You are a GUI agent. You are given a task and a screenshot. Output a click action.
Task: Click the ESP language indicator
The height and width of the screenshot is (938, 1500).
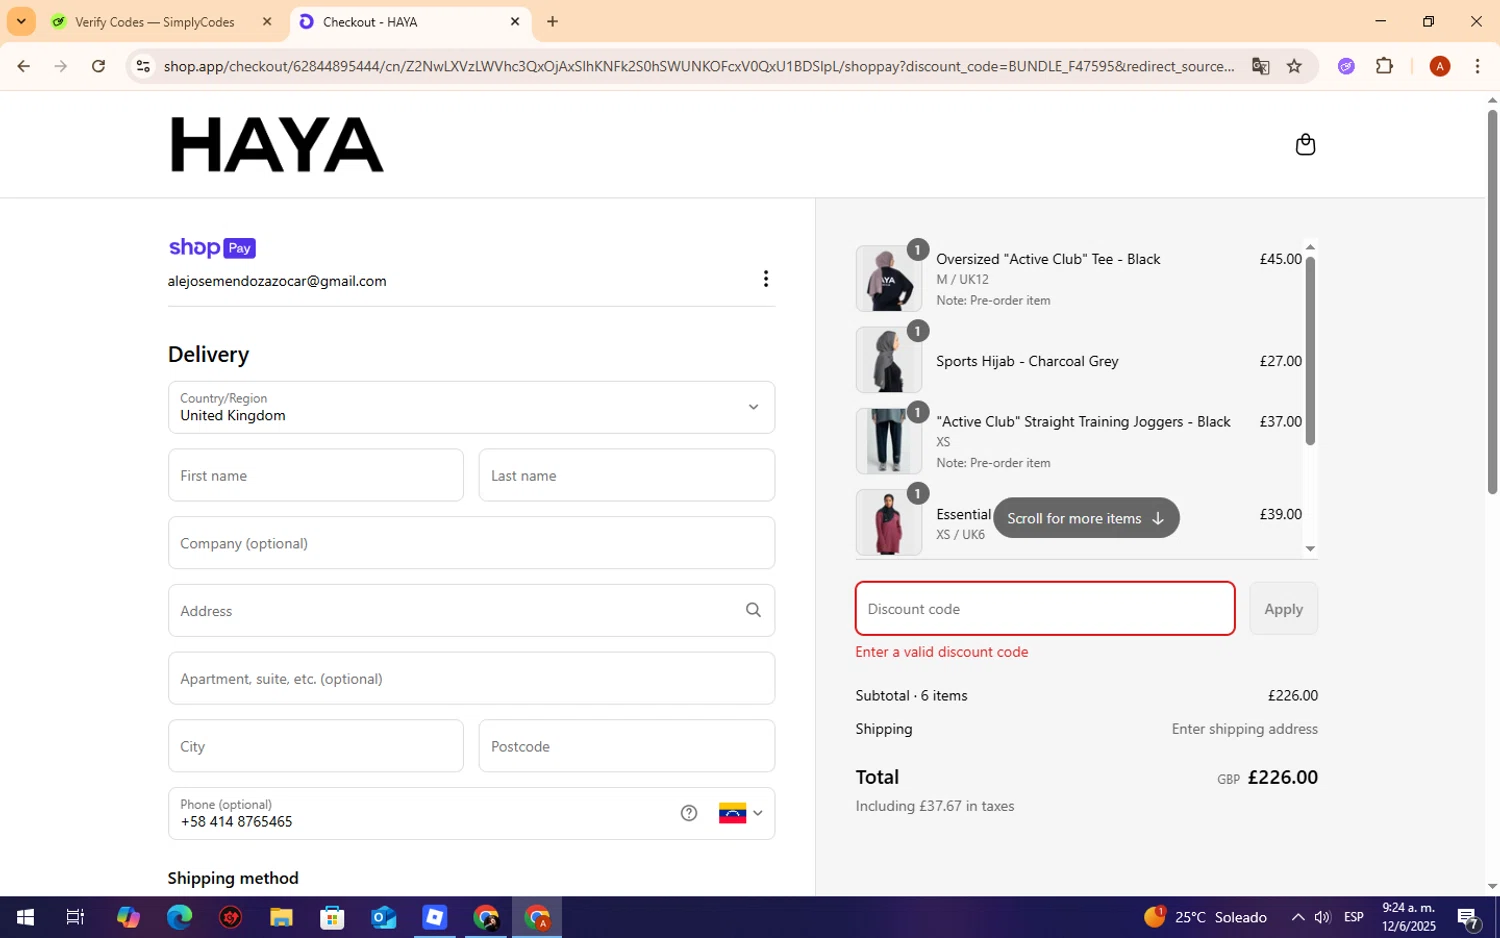click(1354, 917)
